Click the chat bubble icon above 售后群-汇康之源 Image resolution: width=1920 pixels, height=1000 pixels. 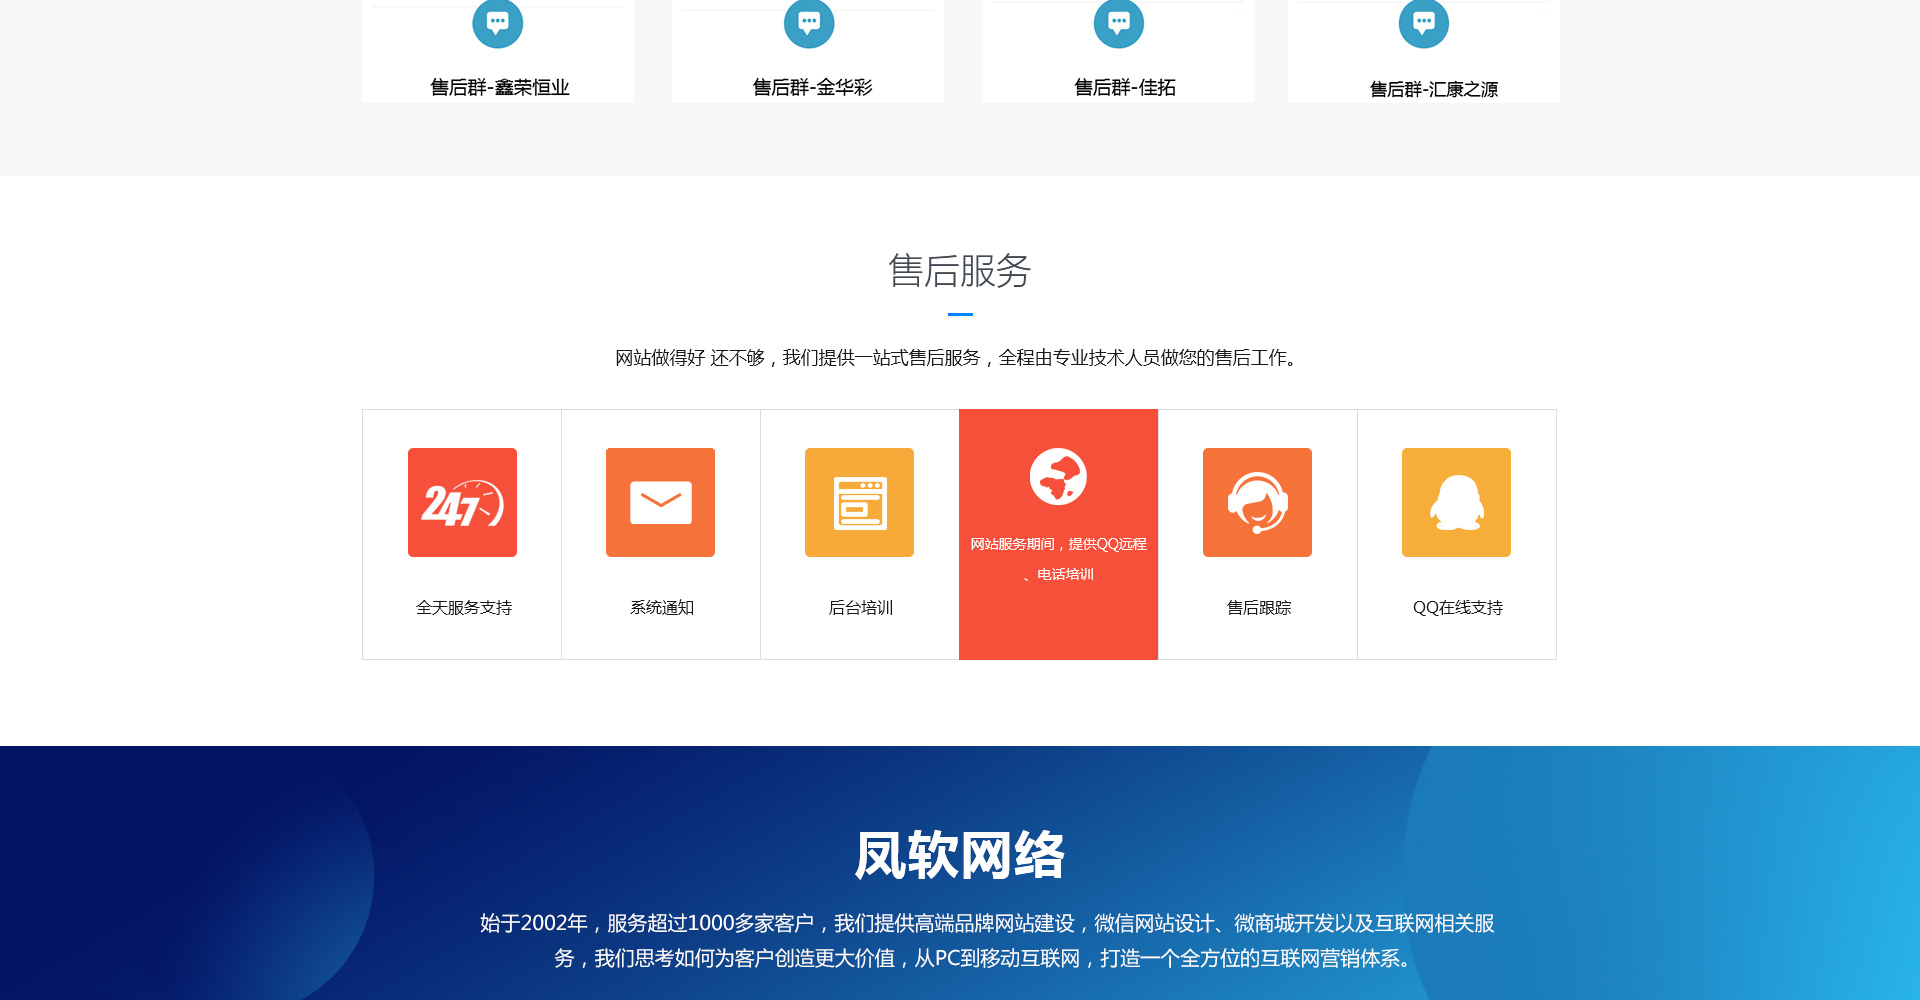coord(1423,22)
